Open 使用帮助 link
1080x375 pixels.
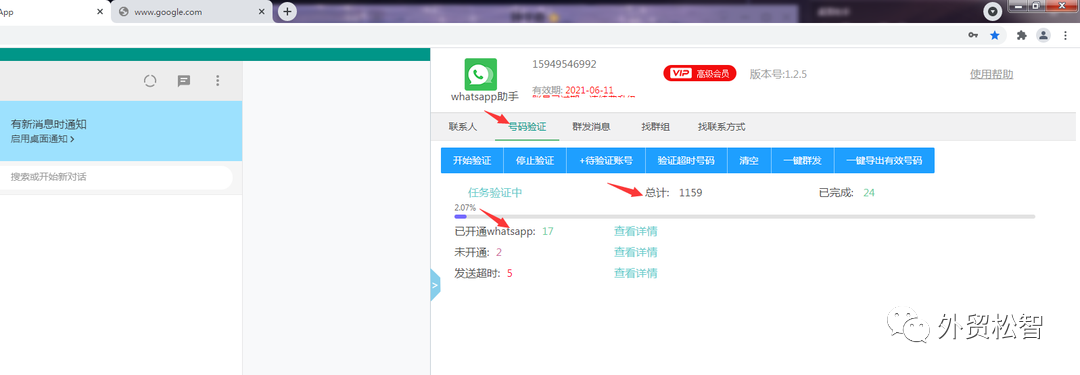991,74
